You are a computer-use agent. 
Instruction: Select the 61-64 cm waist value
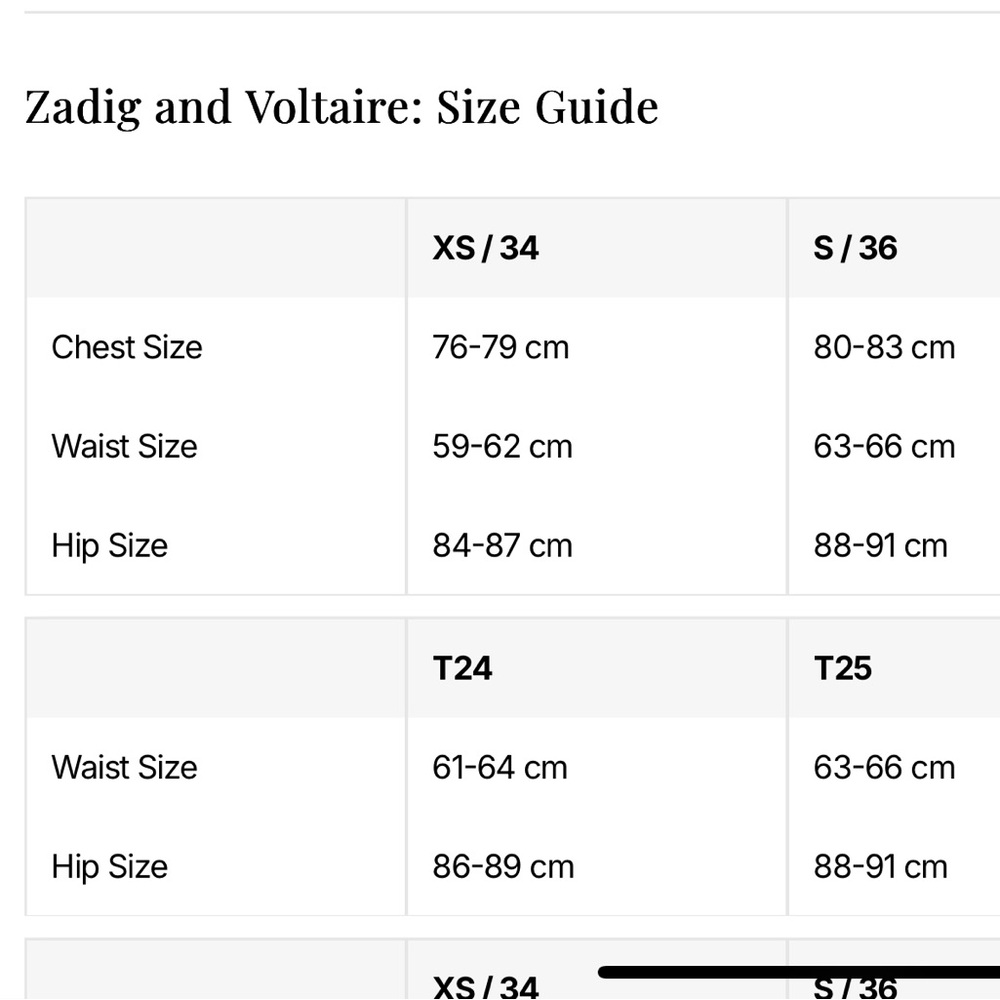pyautogui.click(x=500, y=767)
